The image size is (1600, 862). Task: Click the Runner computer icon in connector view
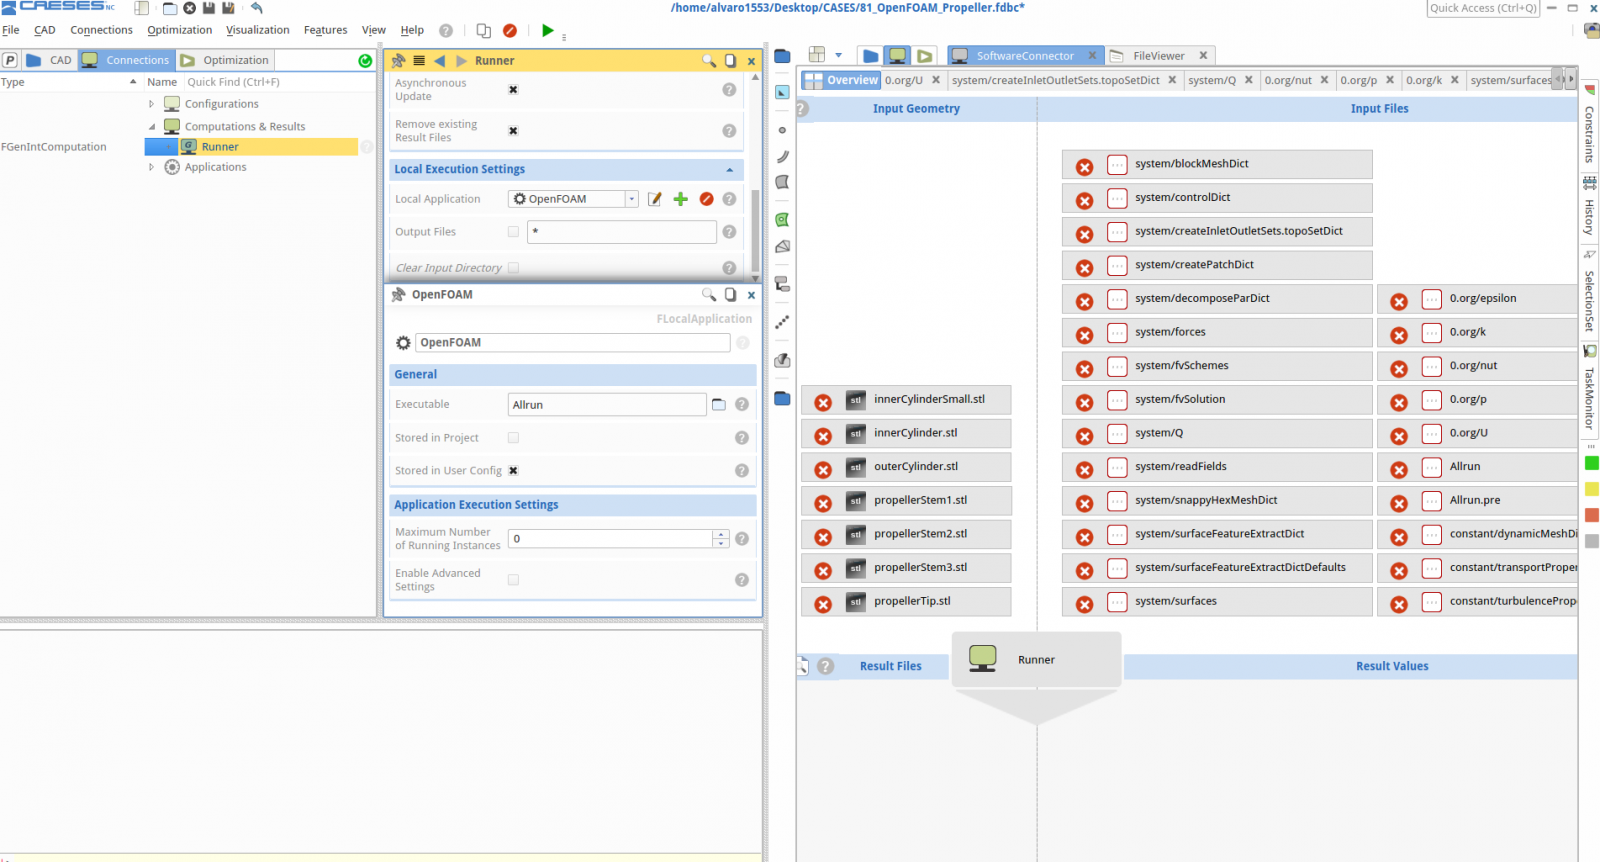(x=983, y=658)
